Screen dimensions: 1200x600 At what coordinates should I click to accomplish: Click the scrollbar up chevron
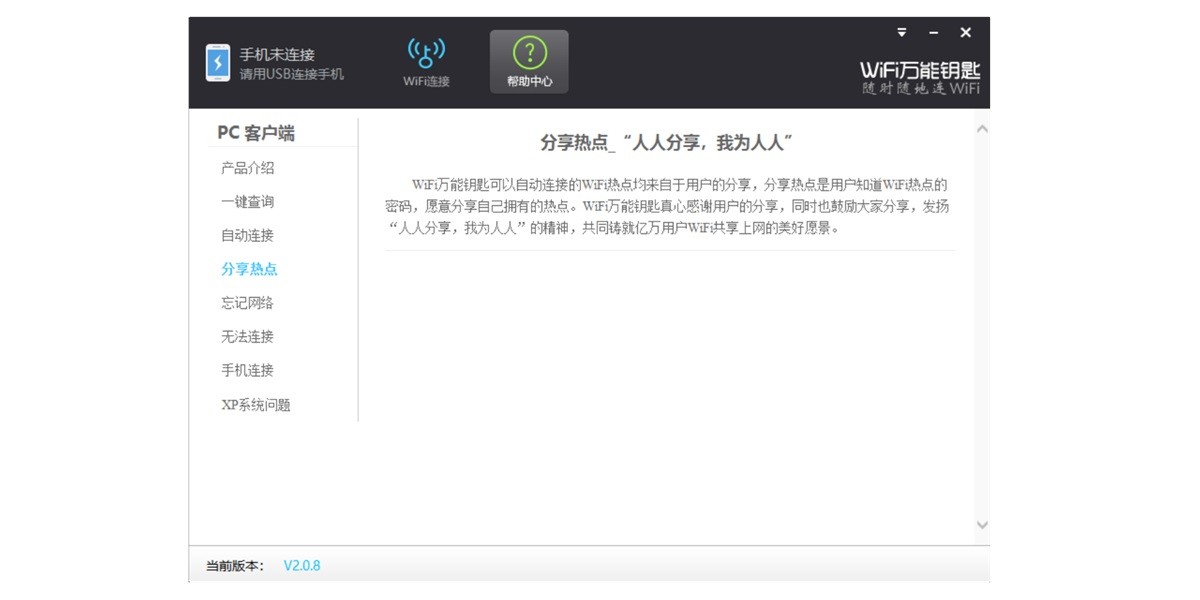981,126
